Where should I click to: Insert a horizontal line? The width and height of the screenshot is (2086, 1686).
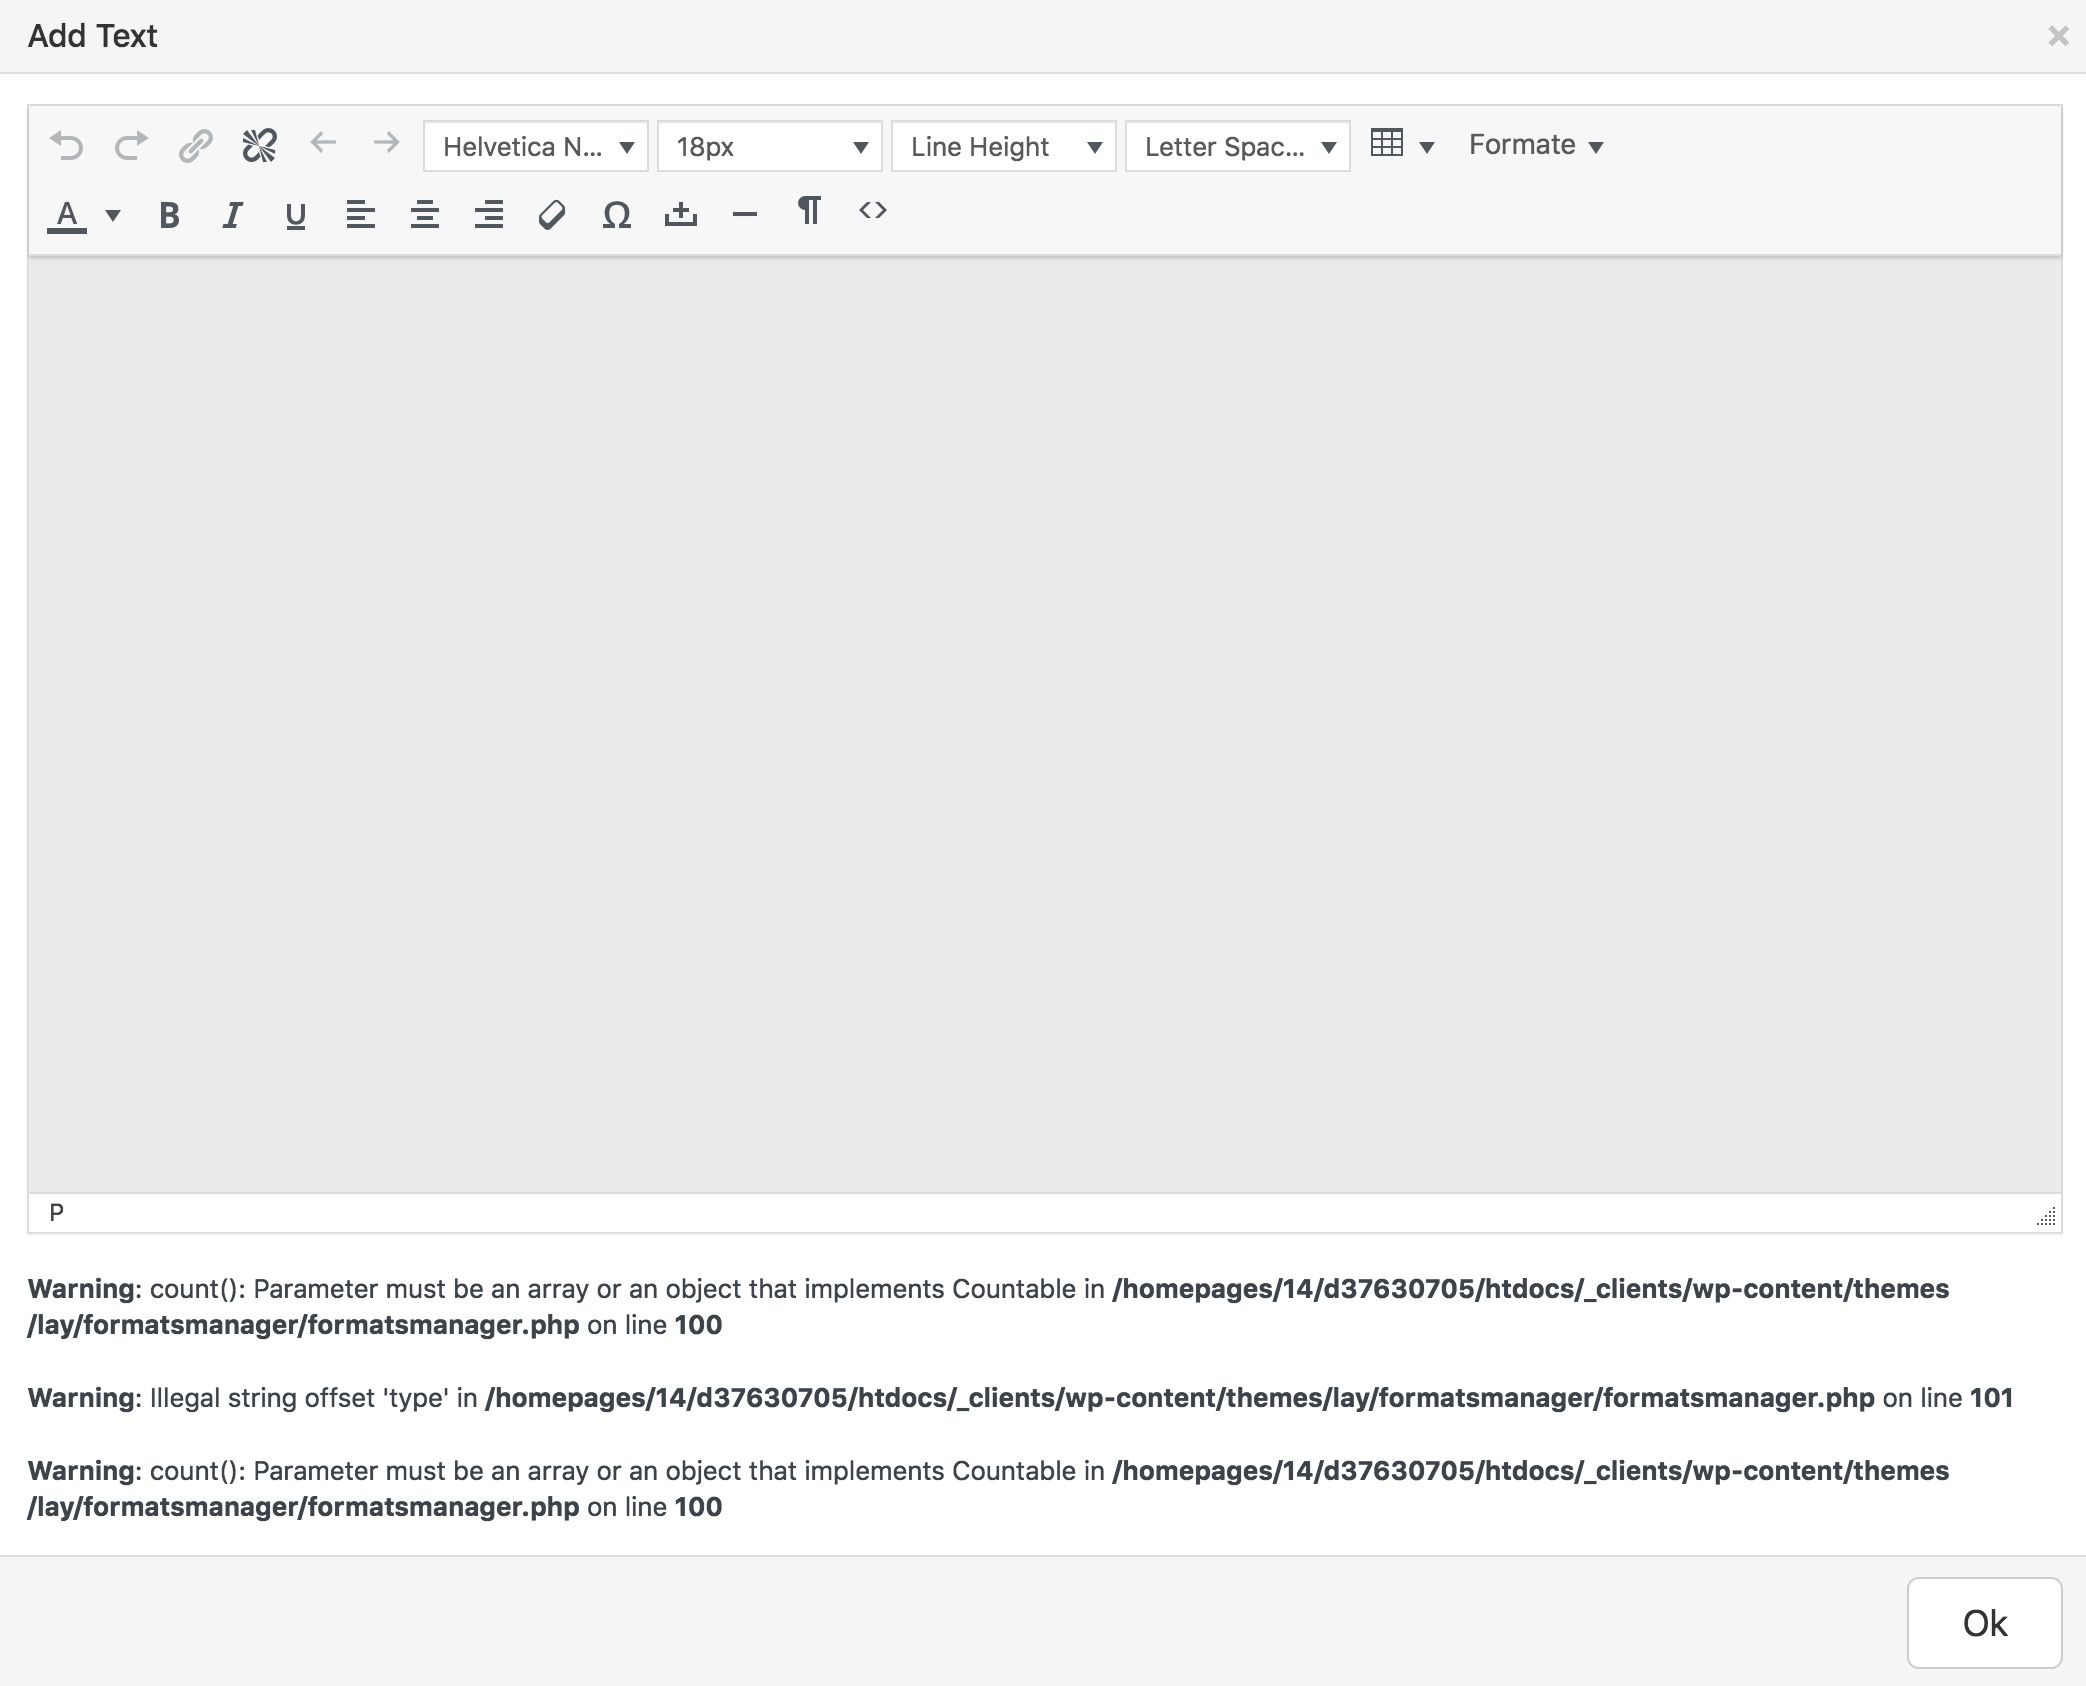(744, 215)
